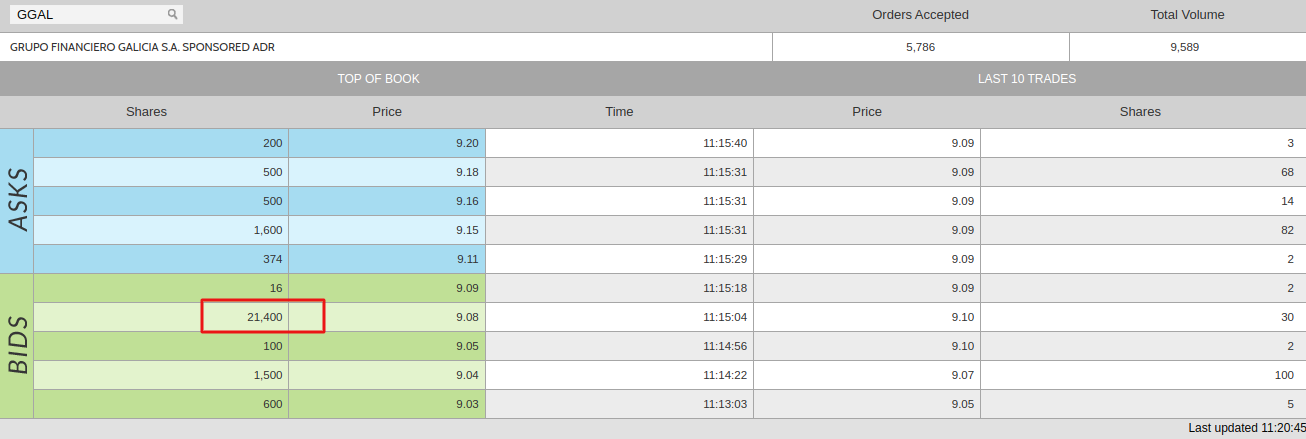Click the search magnifier icon
The width and height of the screenshot is (1306, 439).
[172, 14]
